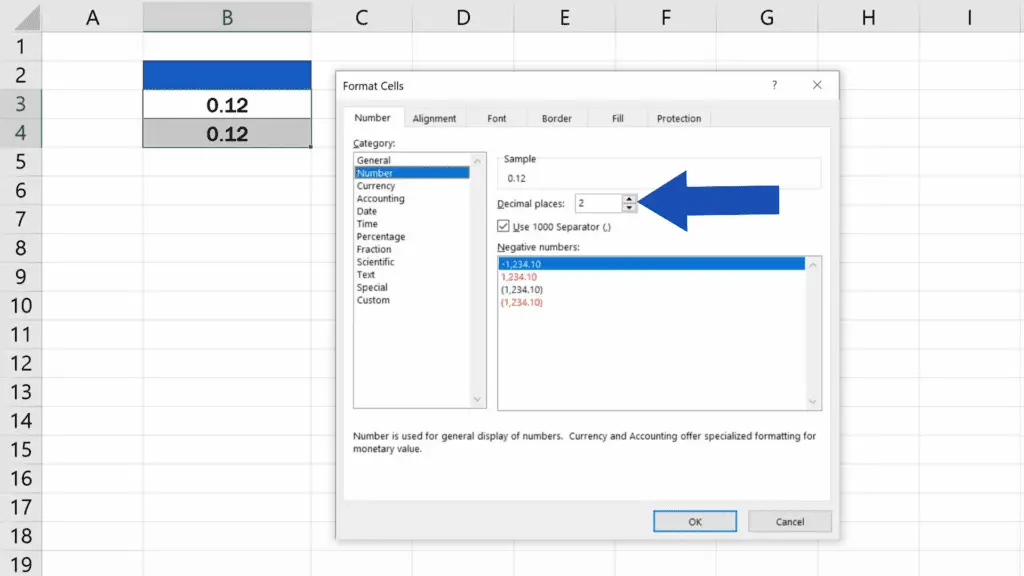Confirm with the OK button

[695, 521]
